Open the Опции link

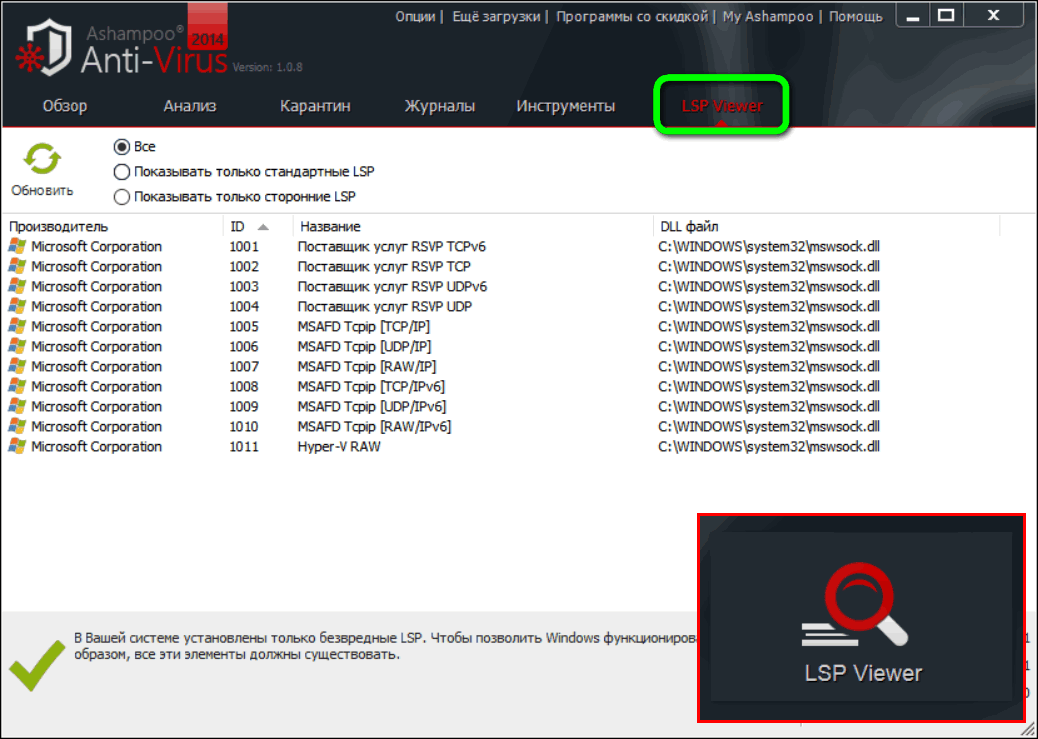(415, 17)
